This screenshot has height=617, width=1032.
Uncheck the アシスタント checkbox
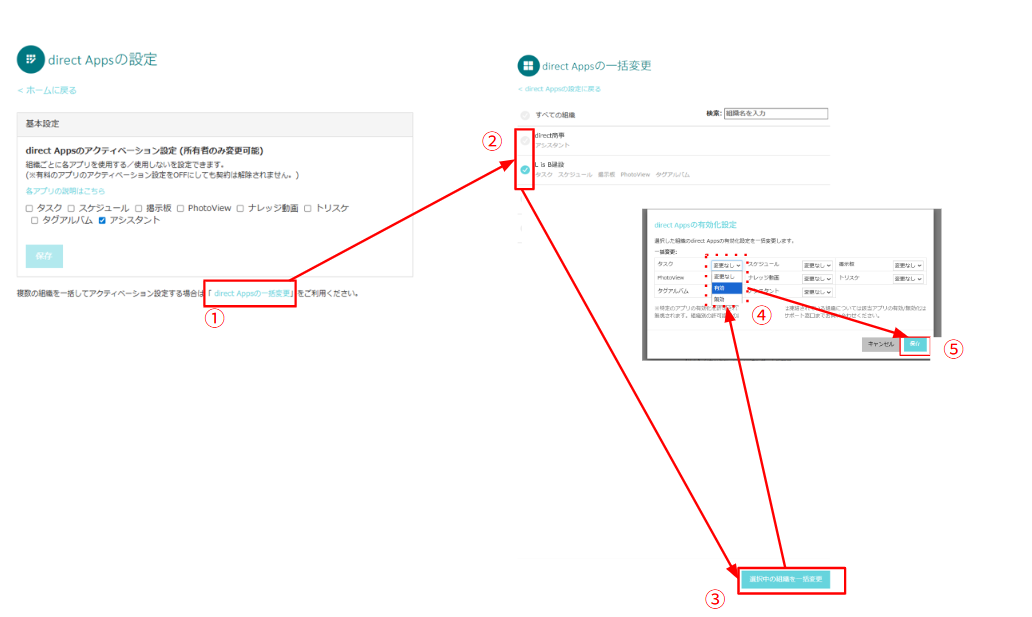[102, 221]
